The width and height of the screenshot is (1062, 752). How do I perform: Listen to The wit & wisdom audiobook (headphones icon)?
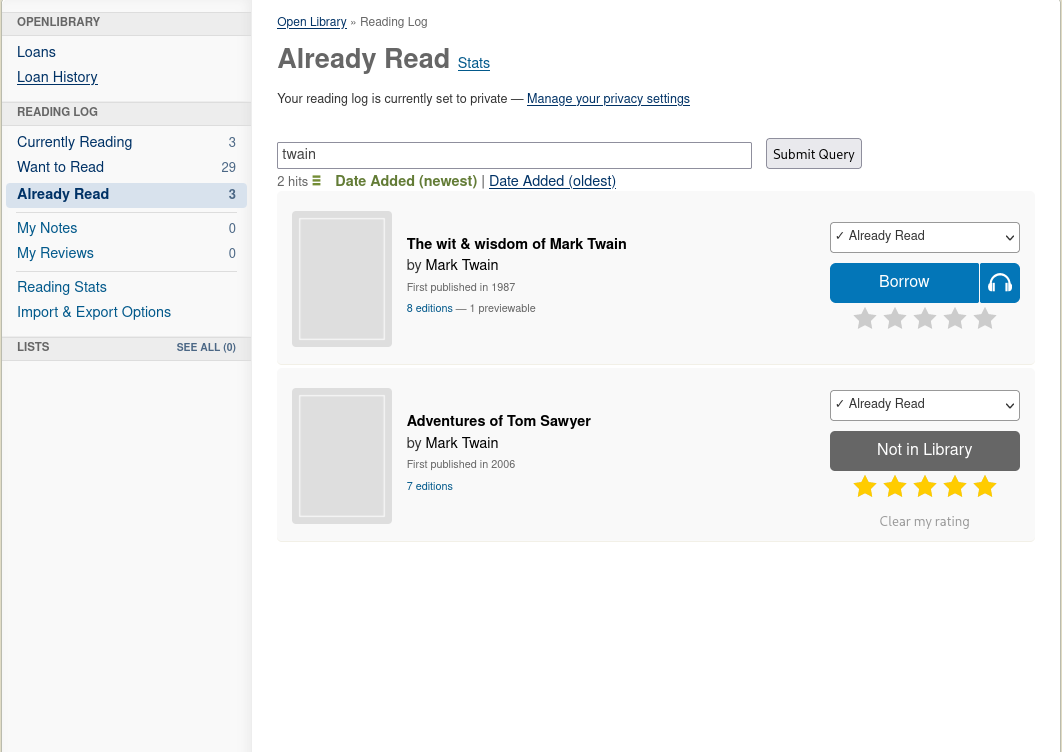1000,283
